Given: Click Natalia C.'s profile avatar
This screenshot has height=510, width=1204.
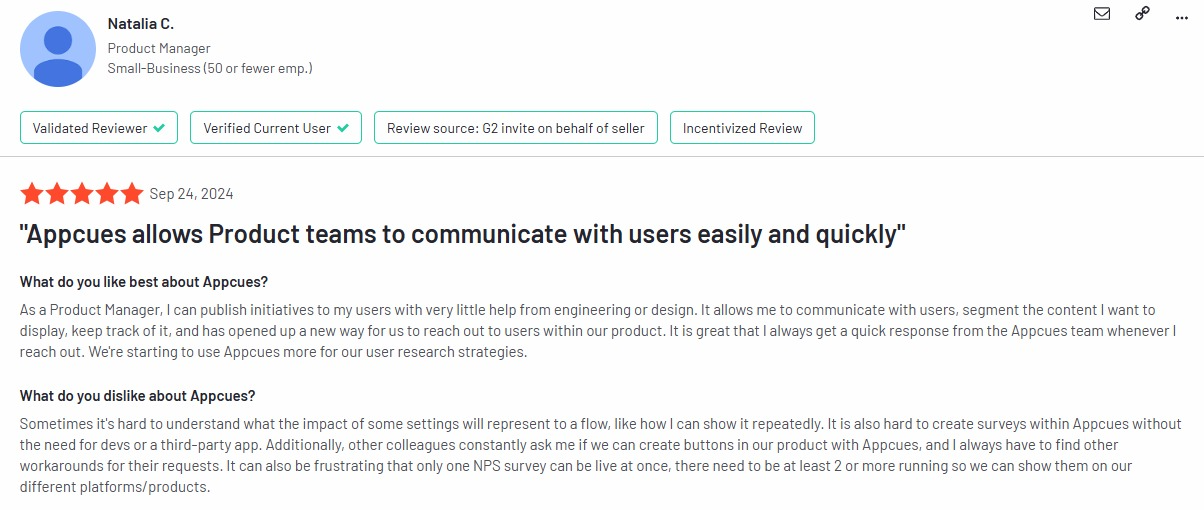Looking at the screenshot, I should pyautogui.click(x=58, y=50).
